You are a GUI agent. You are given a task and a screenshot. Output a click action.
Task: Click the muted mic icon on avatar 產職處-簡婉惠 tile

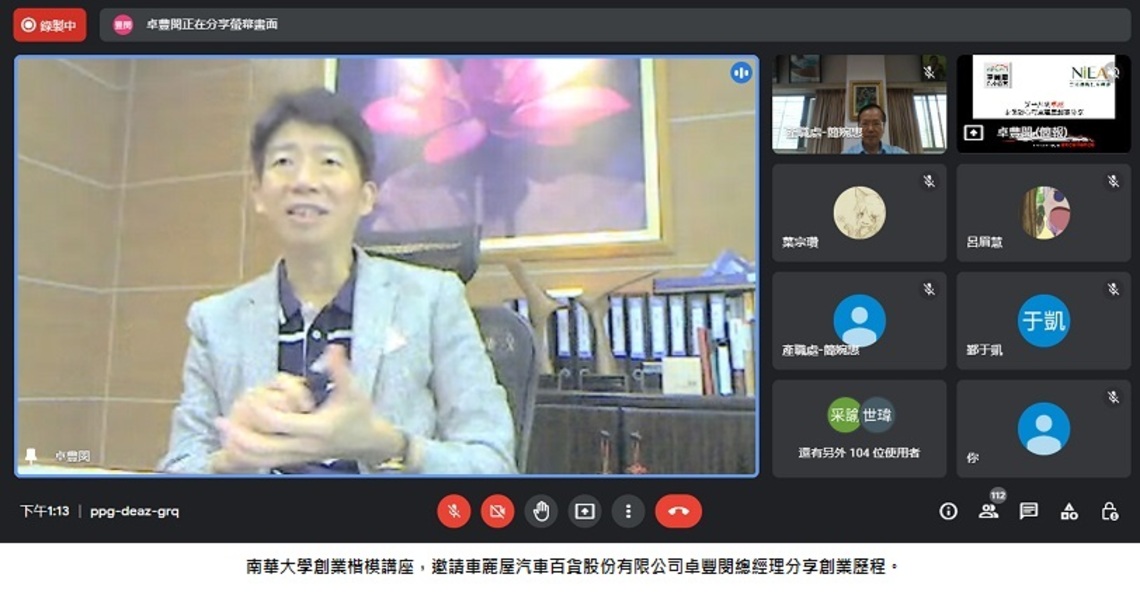929,289
